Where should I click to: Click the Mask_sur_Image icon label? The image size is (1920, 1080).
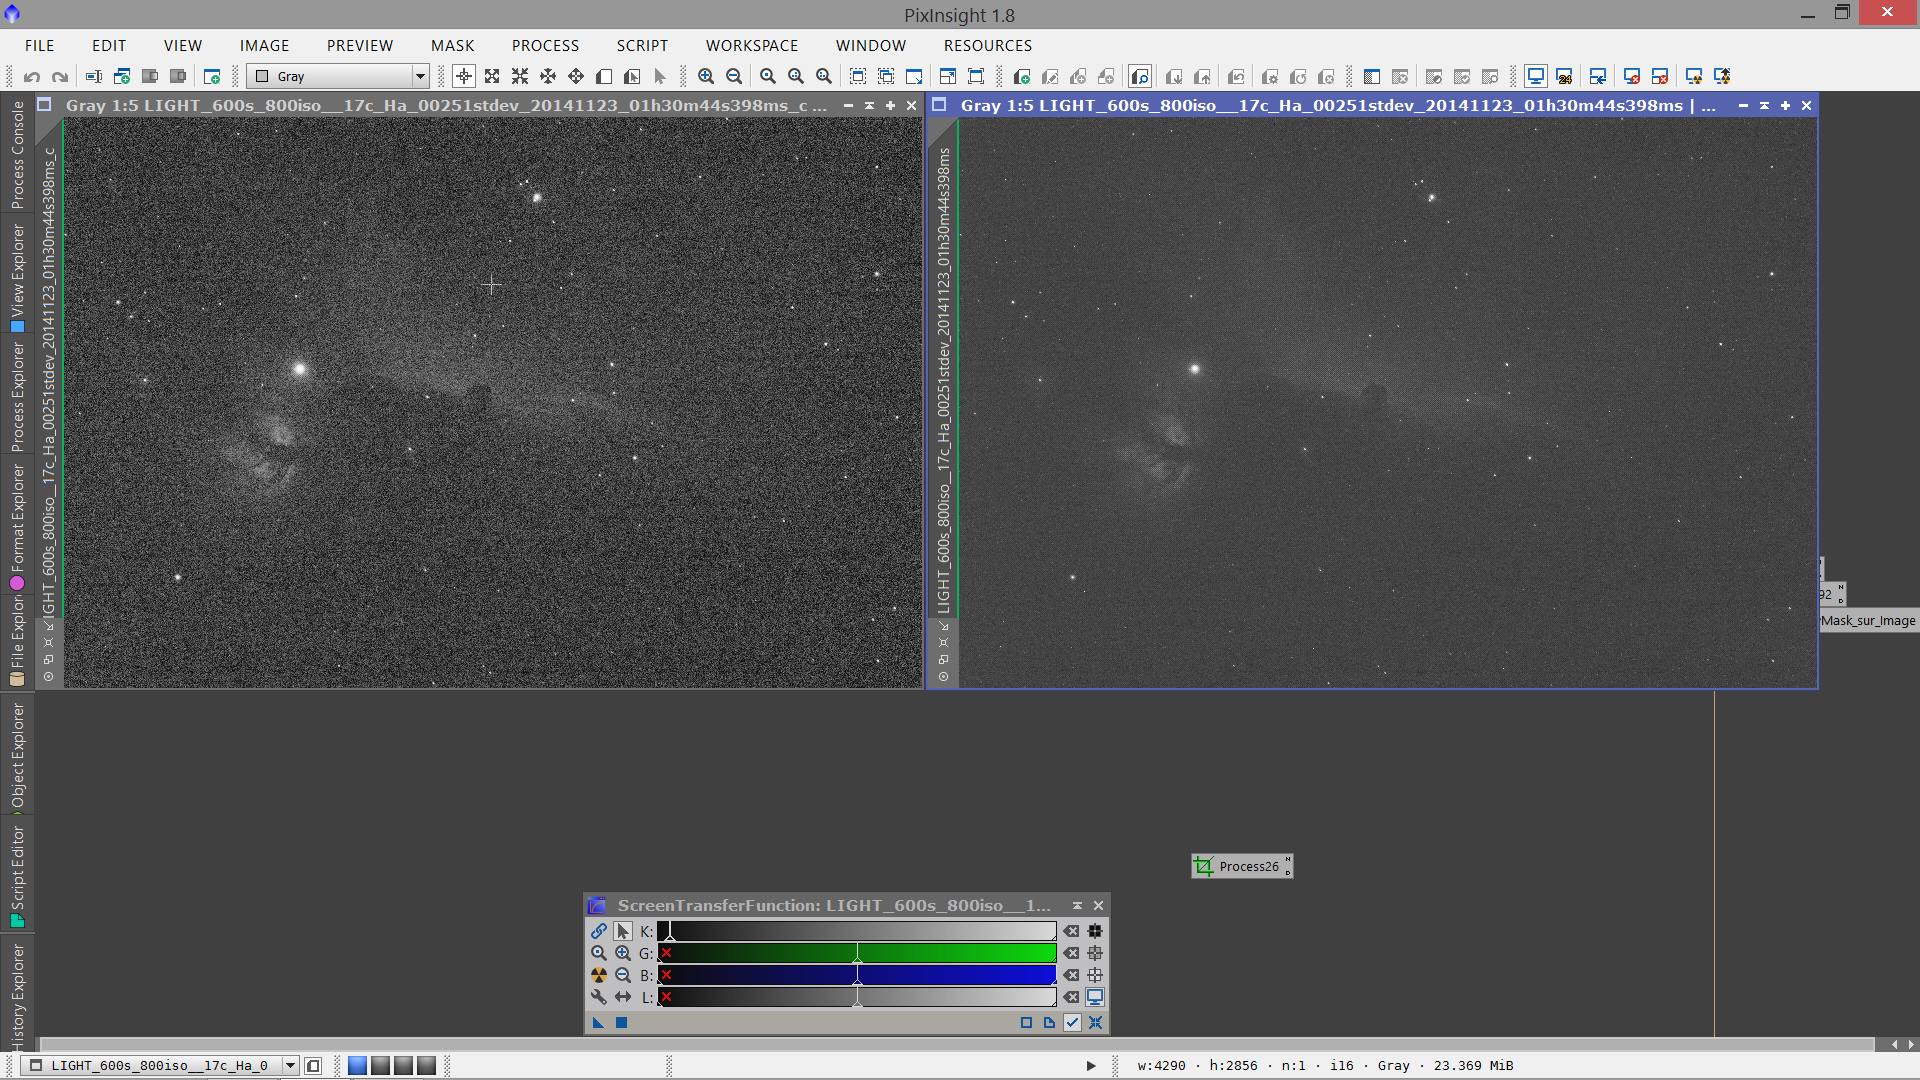[1867, 621]
